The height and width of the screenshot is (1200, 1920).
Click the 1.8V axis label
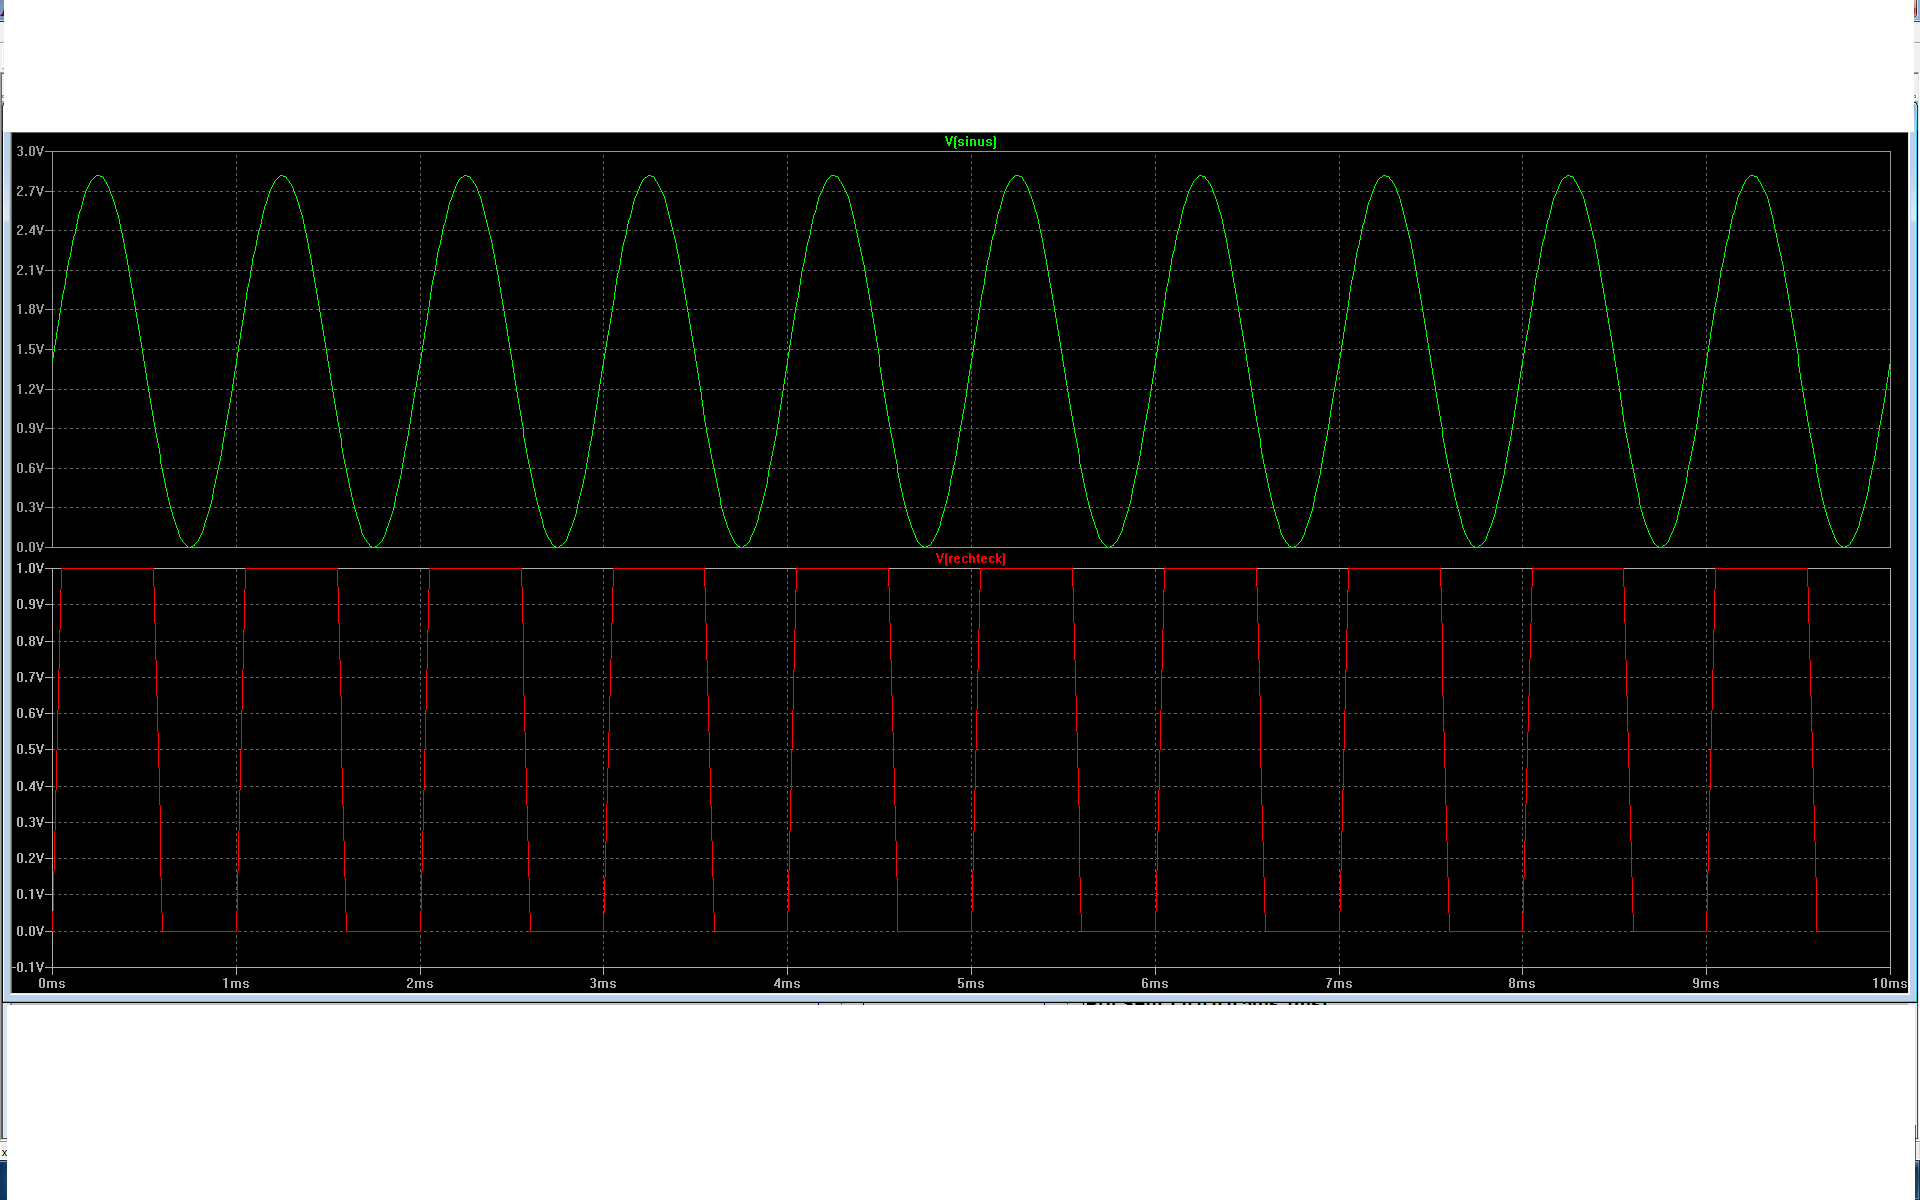tap(30, 309)
